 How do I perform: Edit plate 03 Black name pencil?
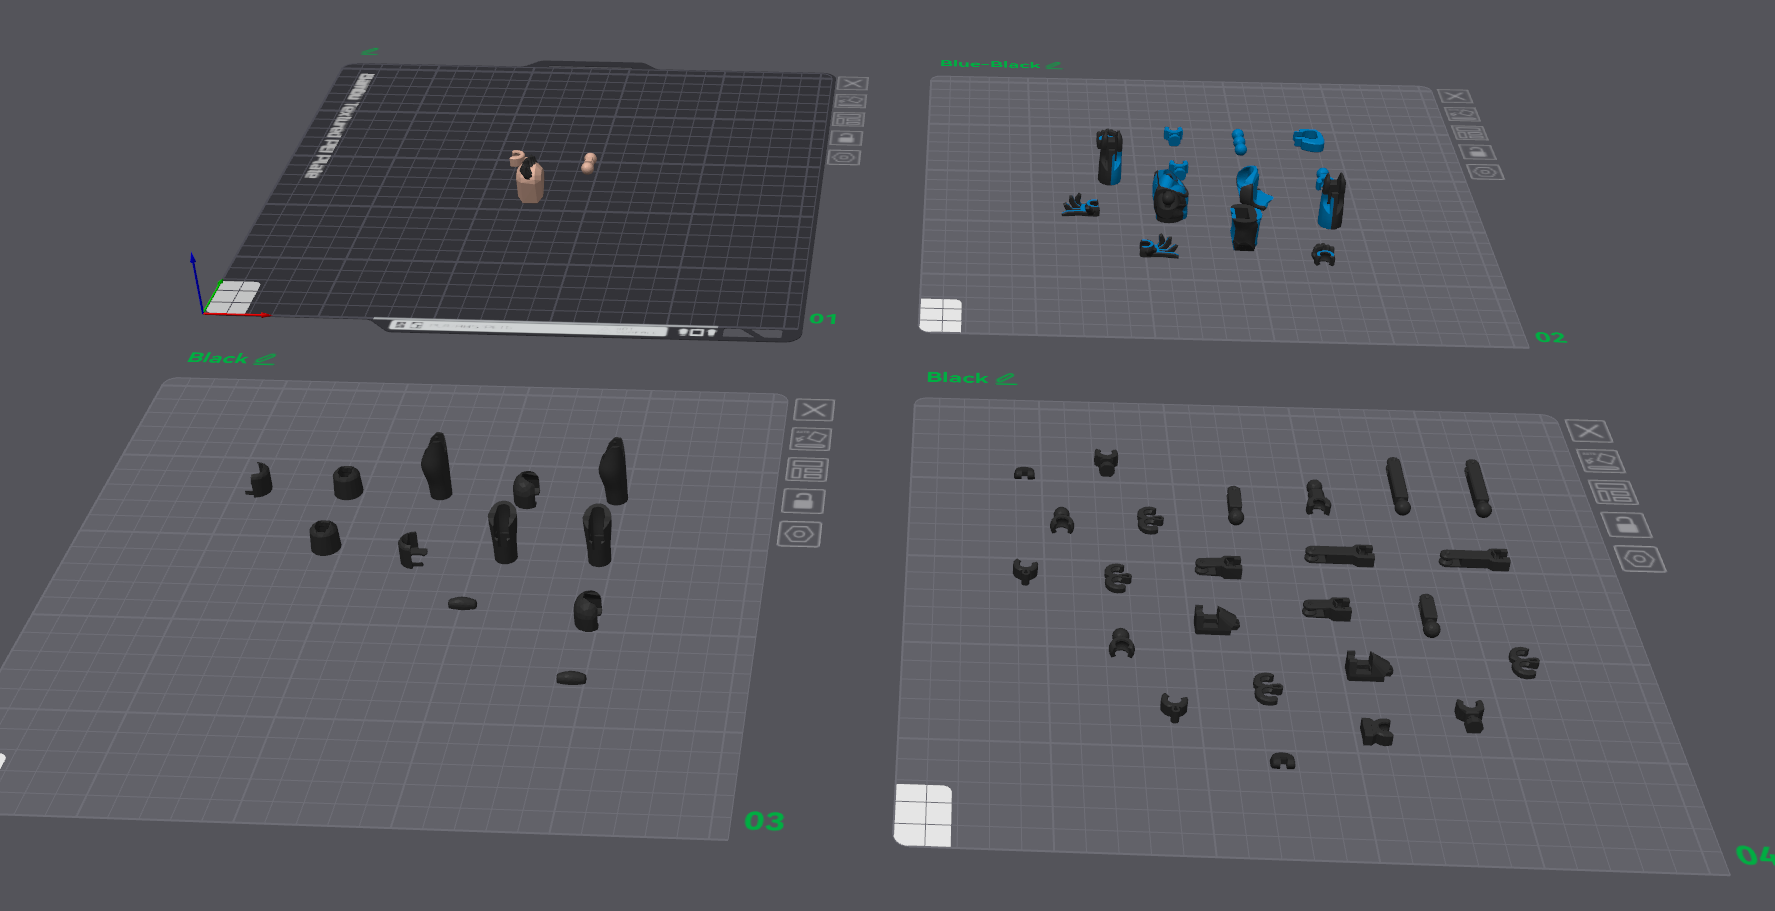click(x=265, y=359)
